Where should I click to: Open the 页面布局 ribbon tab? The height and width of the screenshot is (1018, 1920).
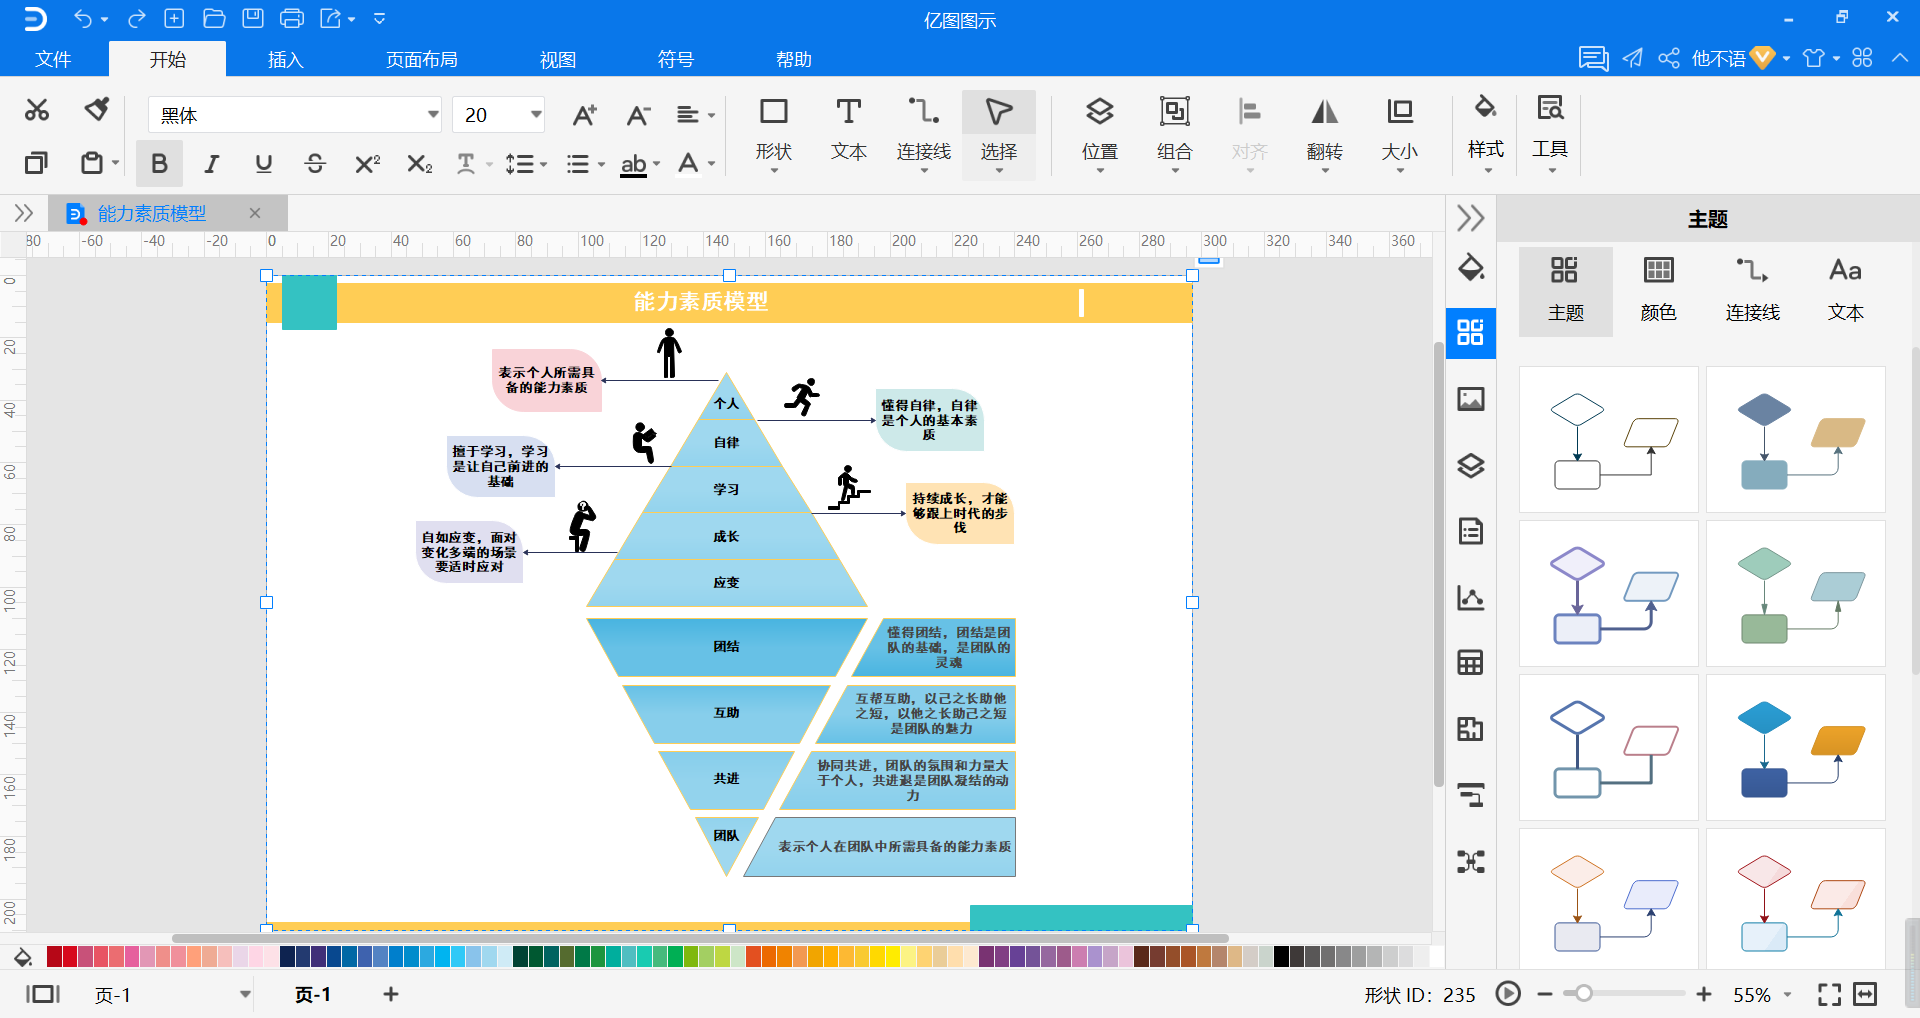(421, 60)
